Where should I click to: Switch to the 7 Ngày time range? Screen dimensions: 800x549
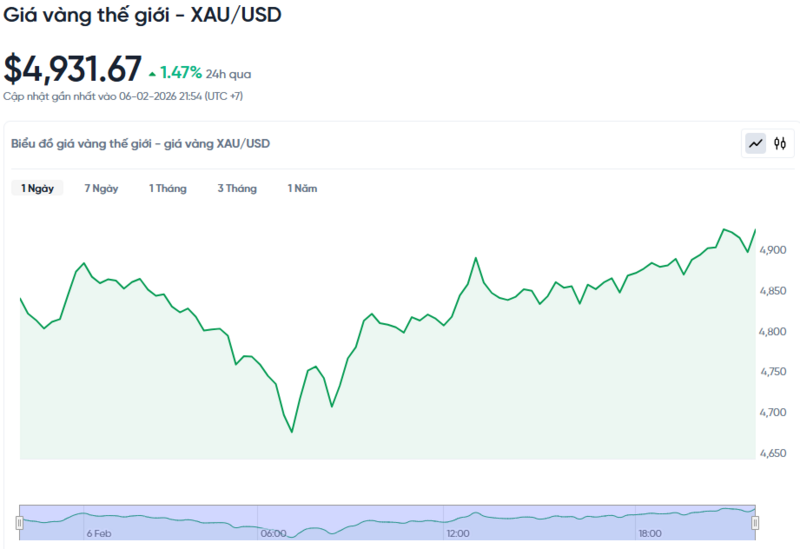point(101,188)
